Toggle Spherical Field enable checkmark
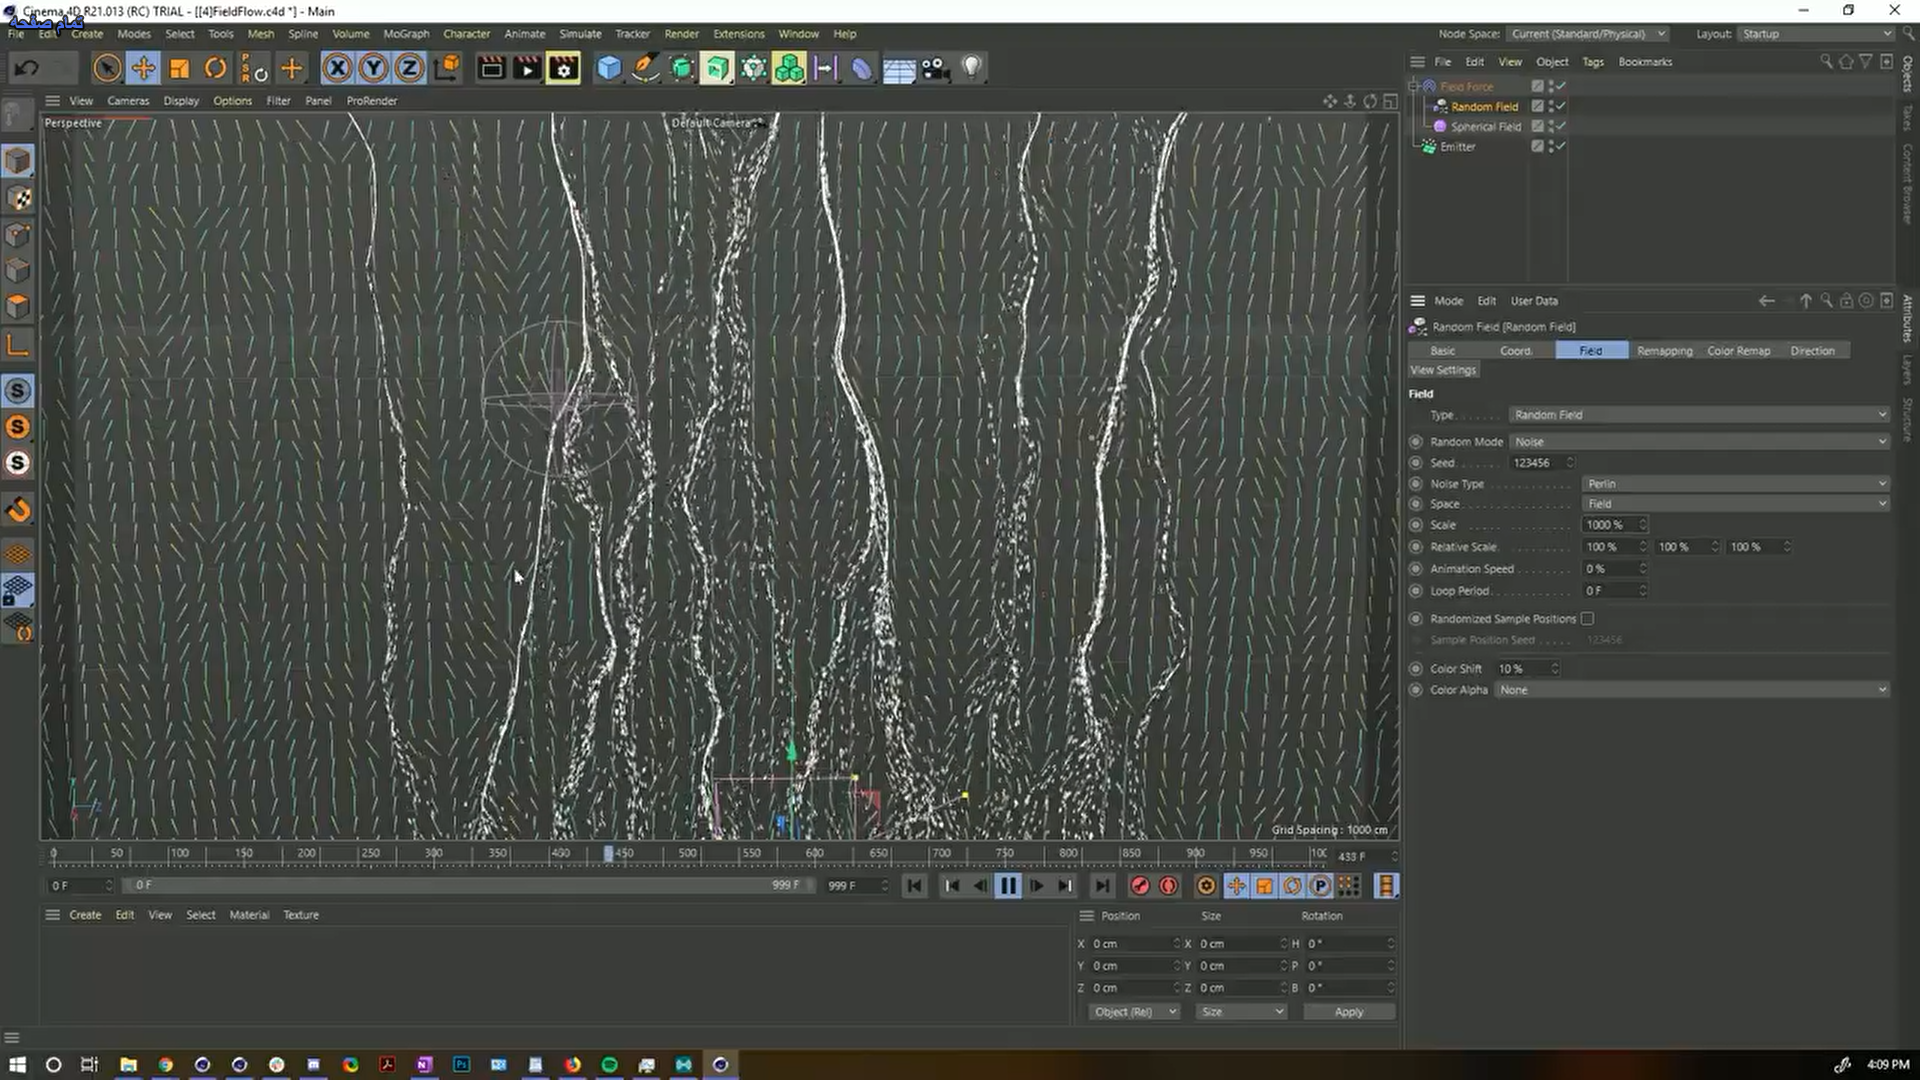The image size is (1920, 1080). point(1560,126)
